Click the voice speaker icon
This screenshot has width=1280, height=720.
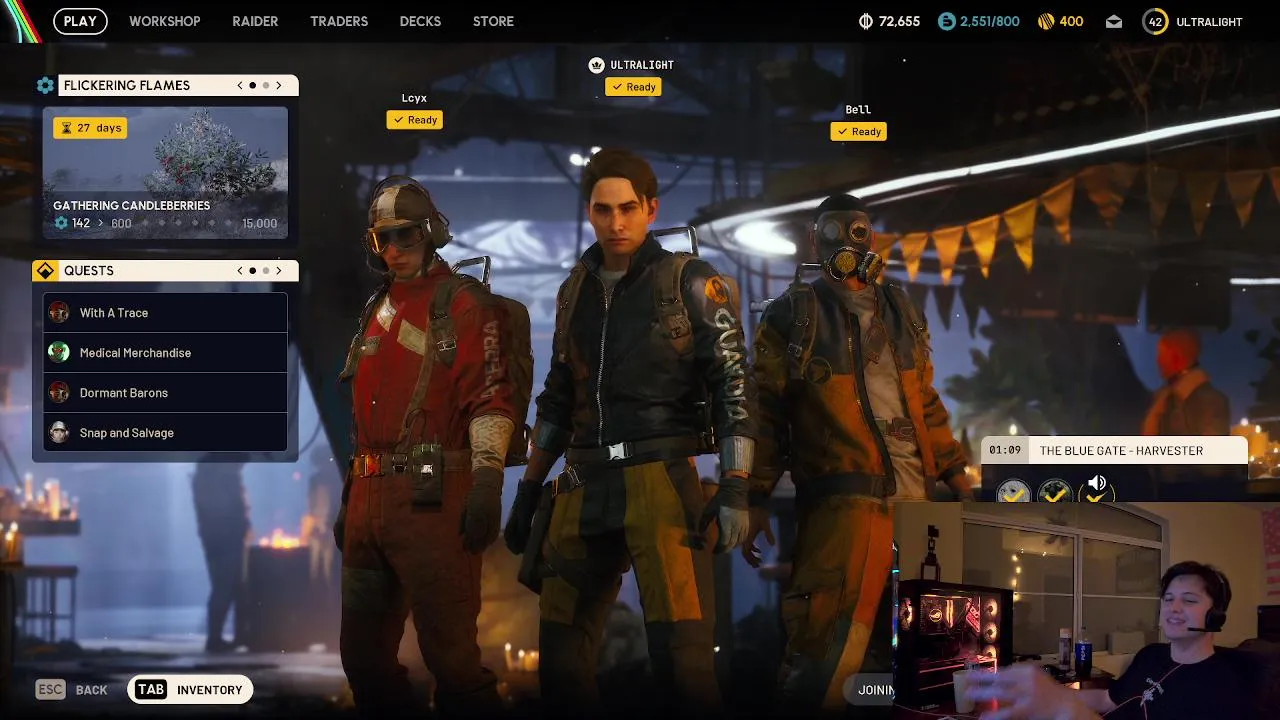tap(1097, 483)
